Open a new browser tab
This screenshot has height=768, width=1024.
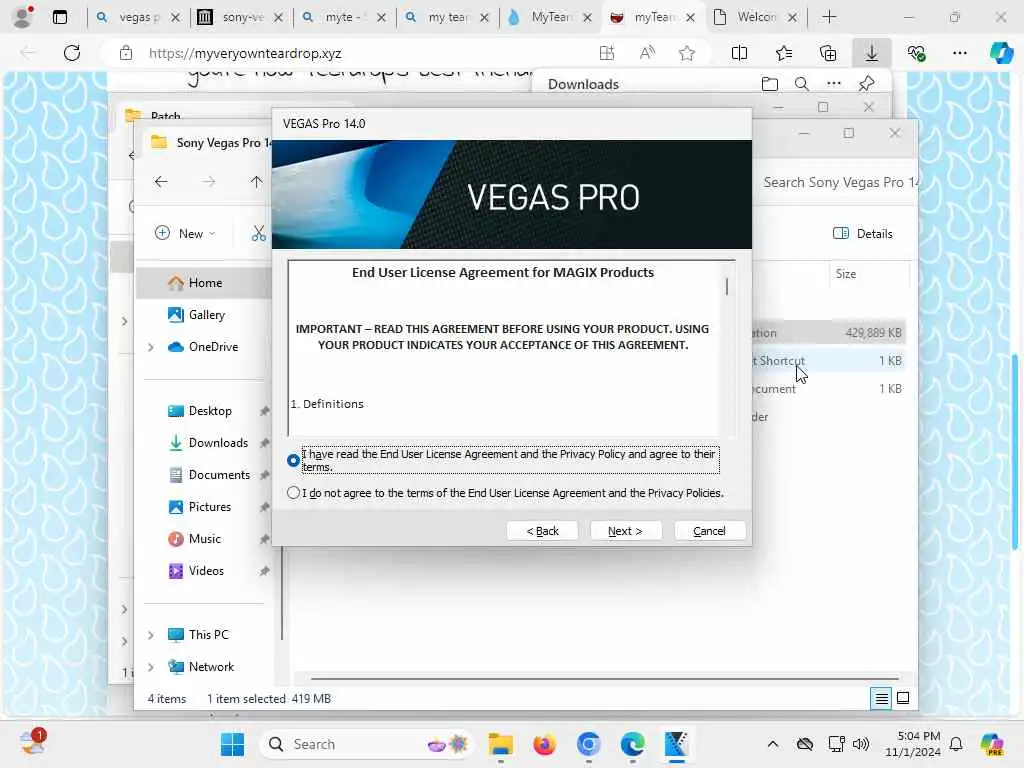point(829,17)
